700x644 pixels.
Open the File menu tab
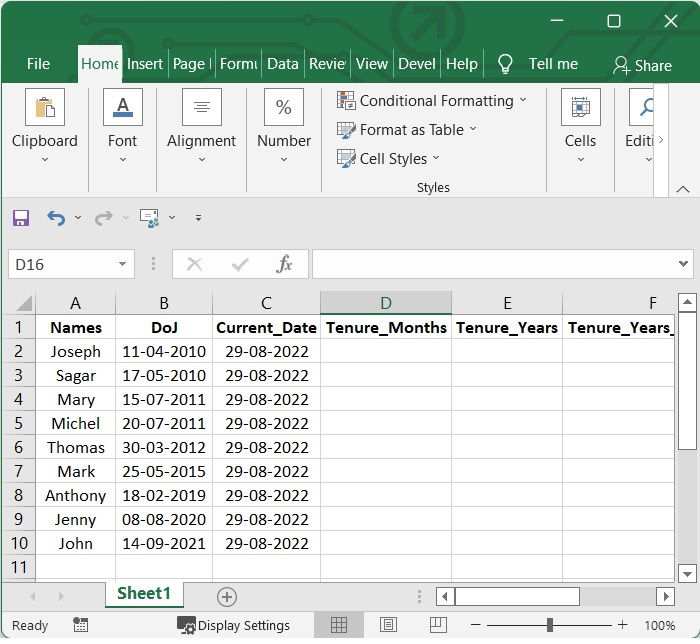(38, 64)
